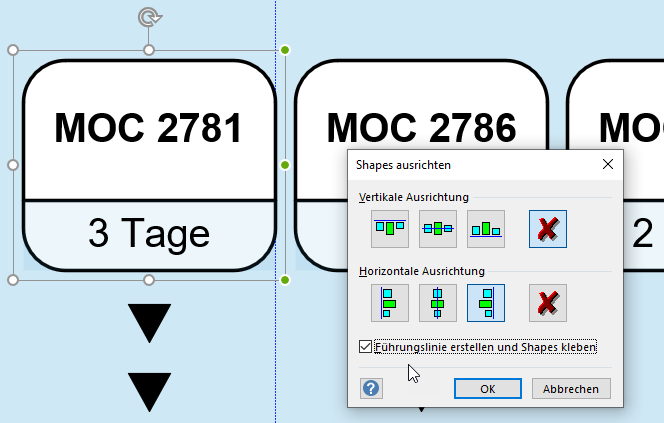Viewport: 664px width, 423px height.
Task: Uncheck Führungslinie erstellen und Shapes kleben
Action: coord(365,347)
